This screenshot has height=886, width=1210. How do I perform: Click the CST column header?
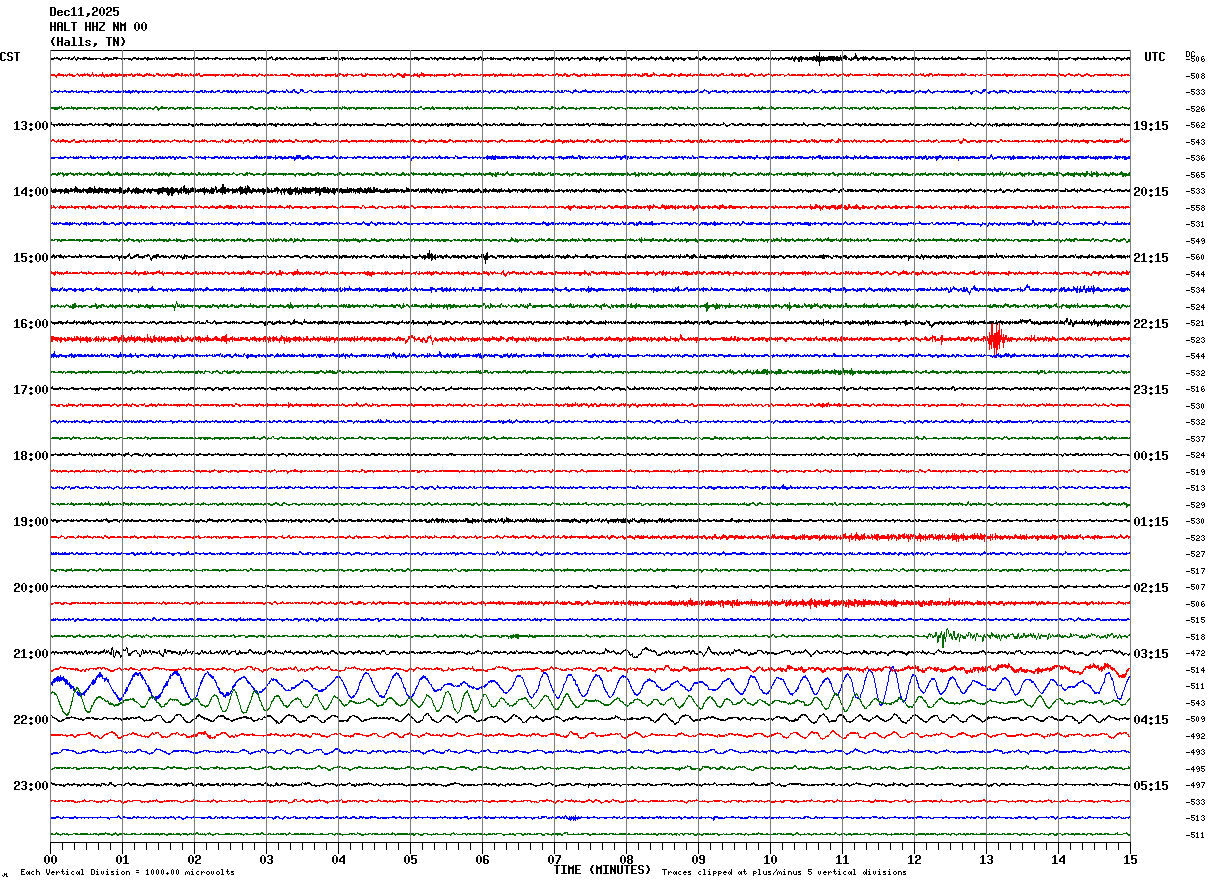click(x=10, y=57)
